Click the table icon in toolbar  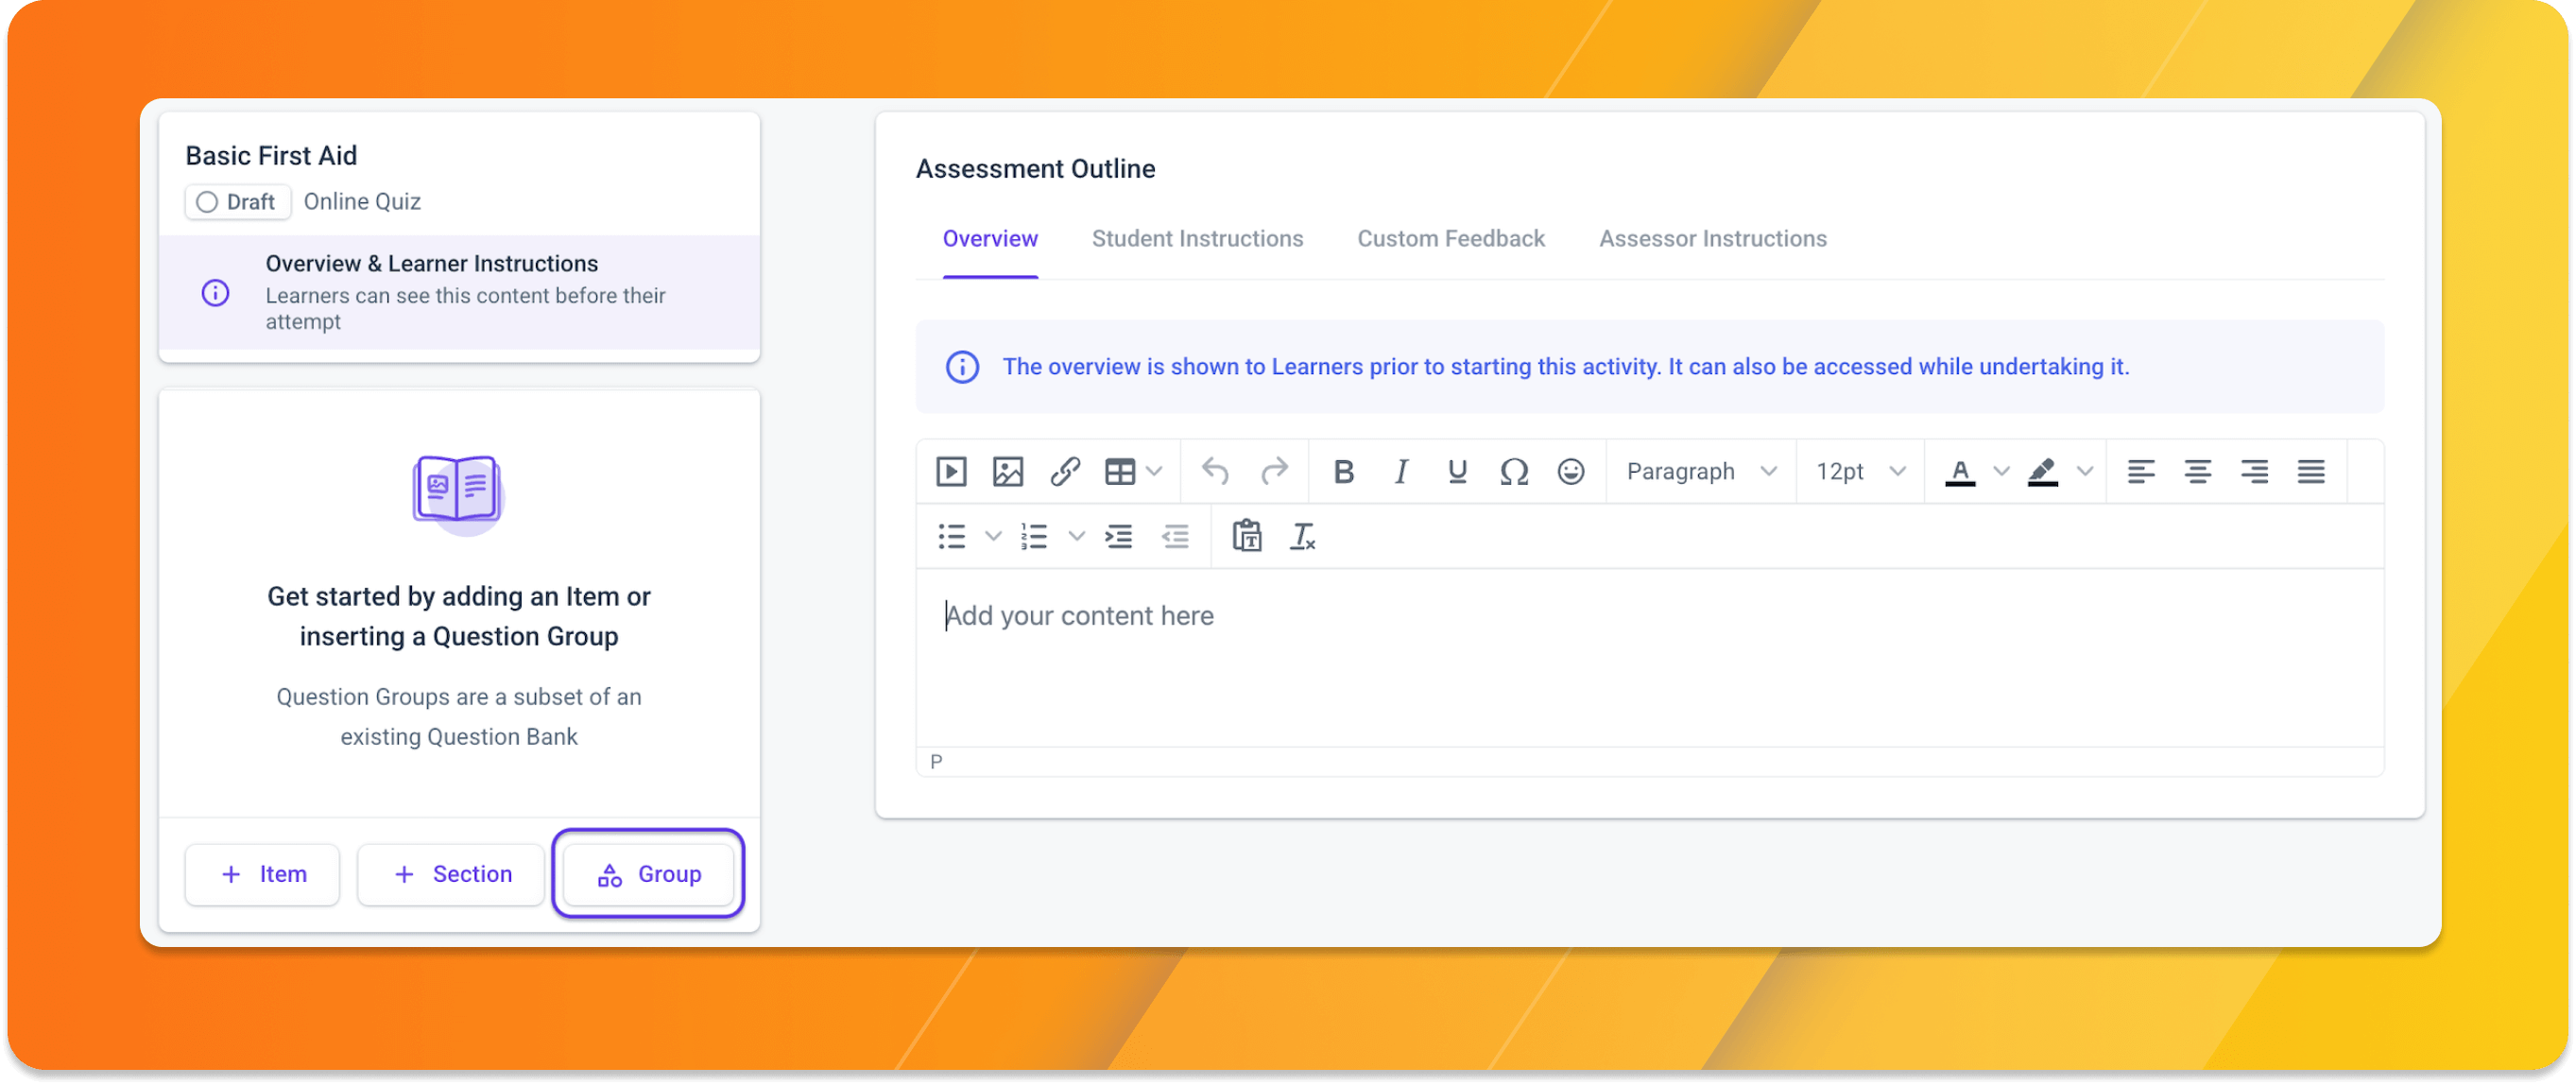pos(1120,471)
